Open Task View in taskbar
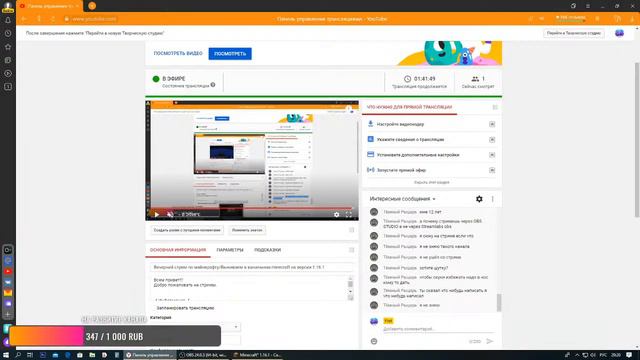Image resolution: width=640 pixels, height=360 pixels. [x=30, y=355]
